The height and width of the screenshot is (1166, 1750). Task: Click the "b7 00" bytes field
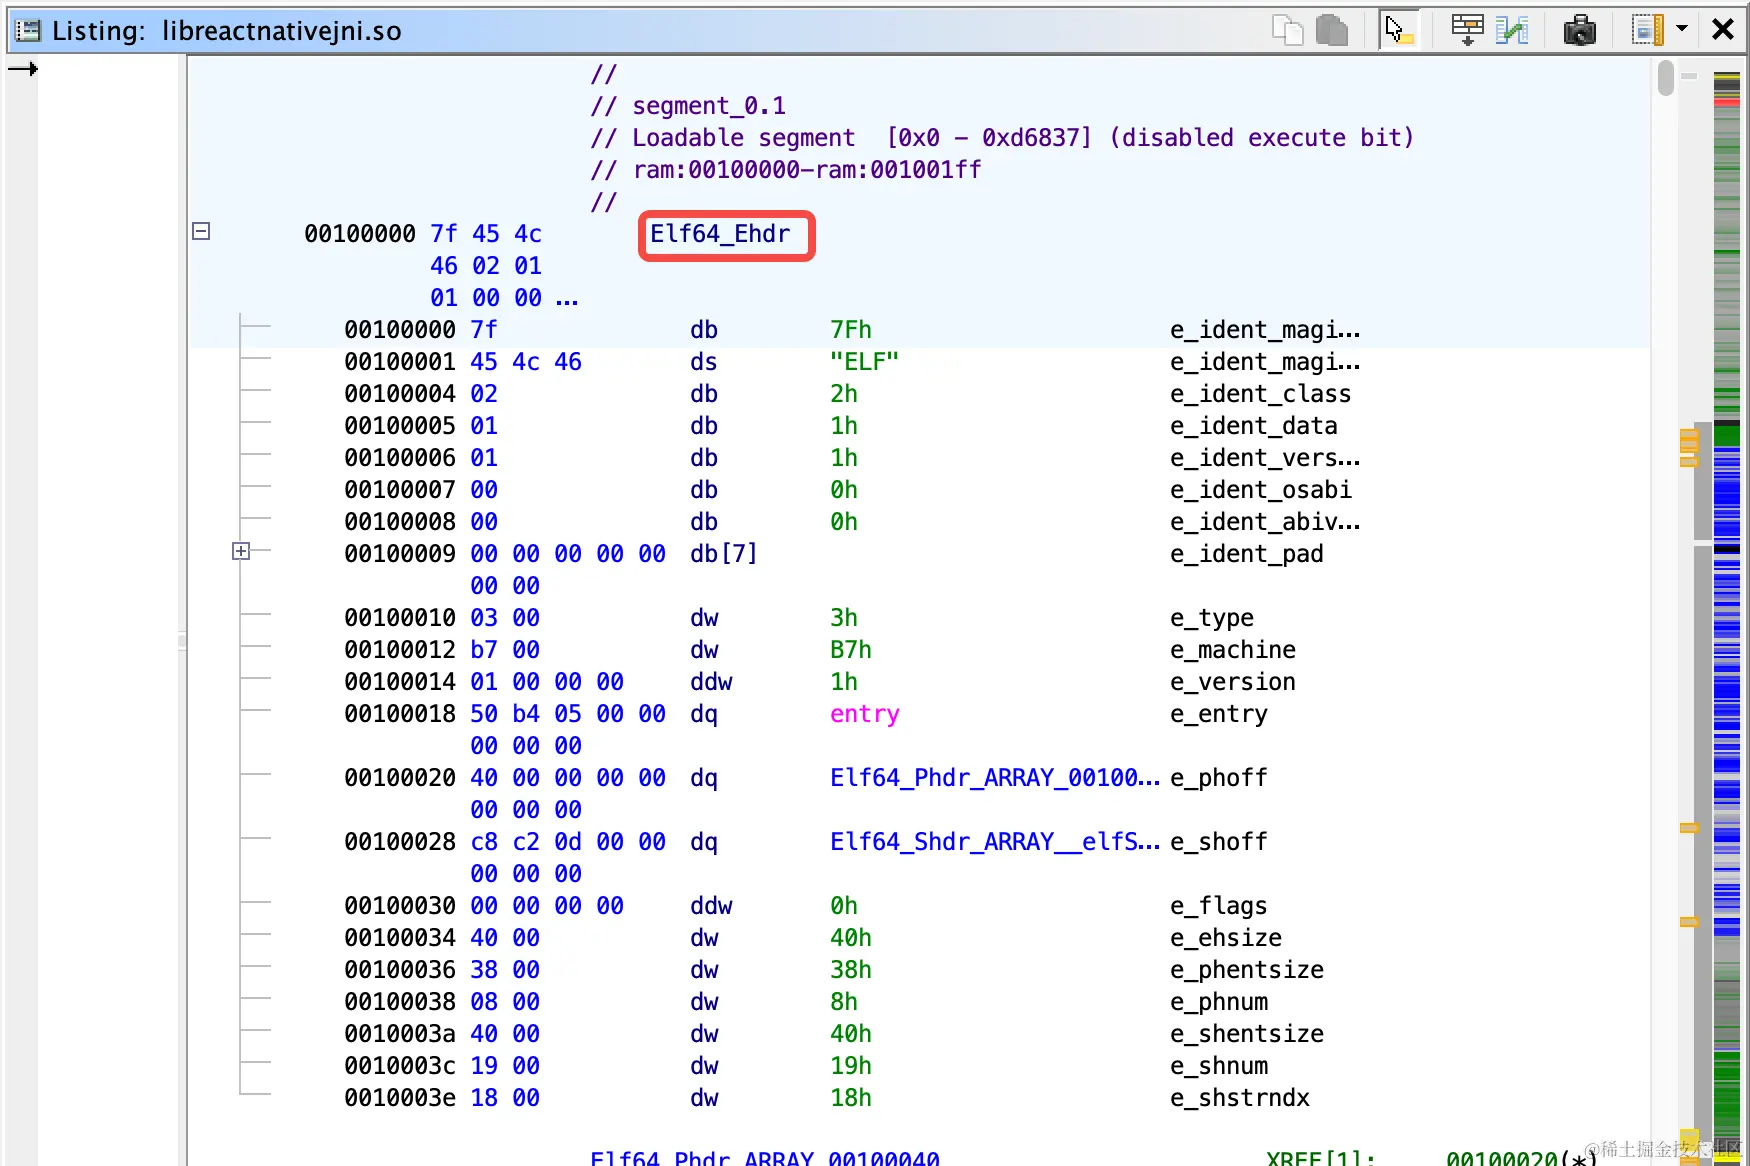tap(505, 650)
